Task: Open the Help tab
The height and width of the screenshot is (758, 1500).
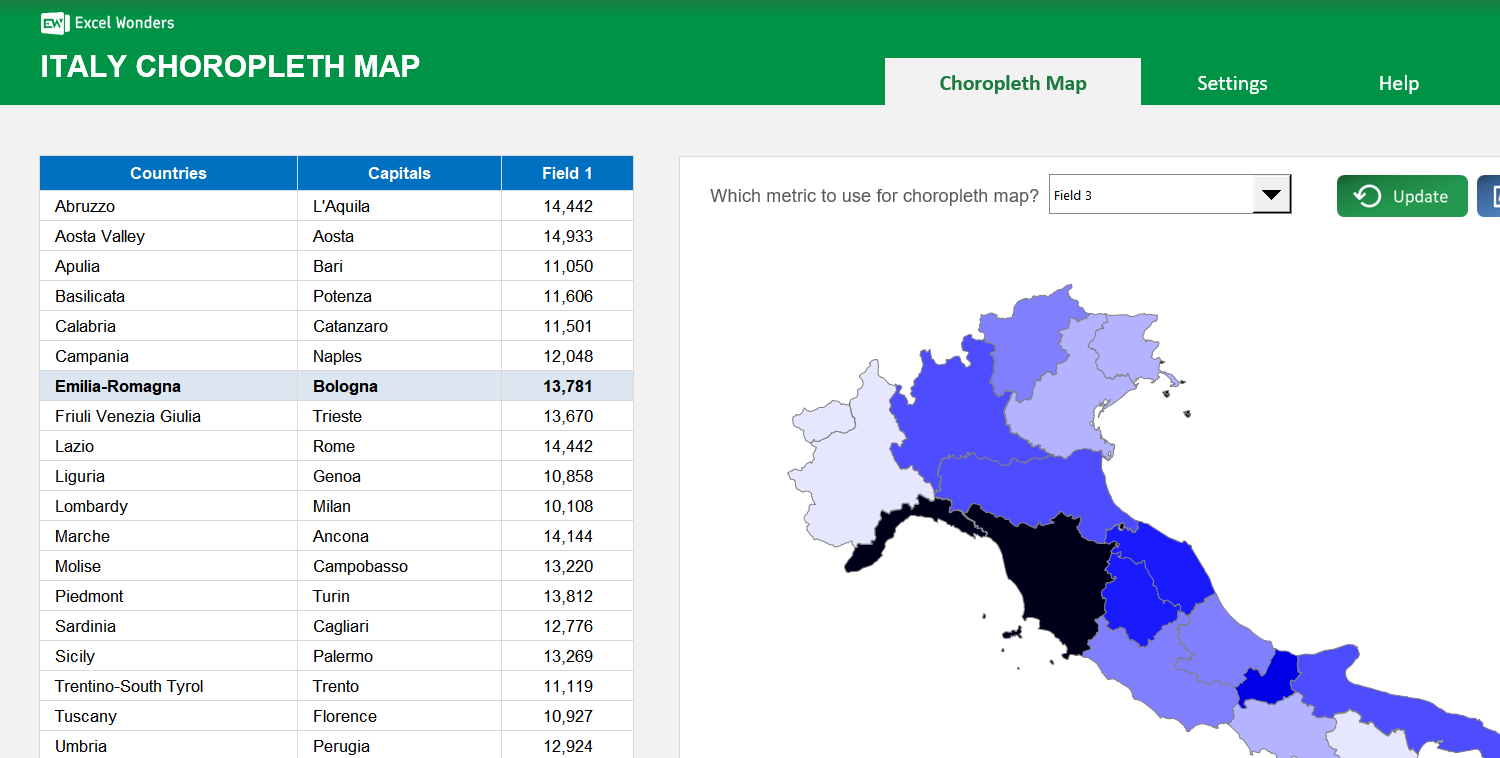Action: [1398, 83]
